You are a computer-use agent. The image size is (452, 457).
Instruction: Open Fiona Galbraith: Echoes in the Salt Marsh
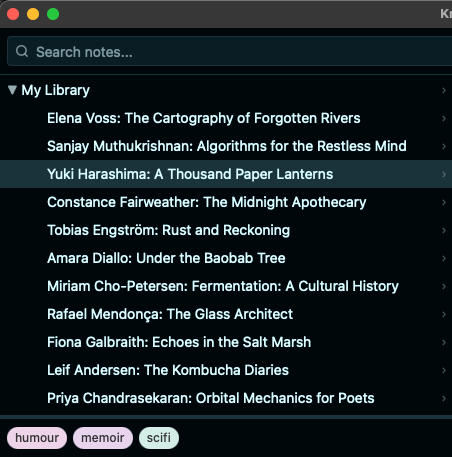pyautogui.click(x=226, y=342)
